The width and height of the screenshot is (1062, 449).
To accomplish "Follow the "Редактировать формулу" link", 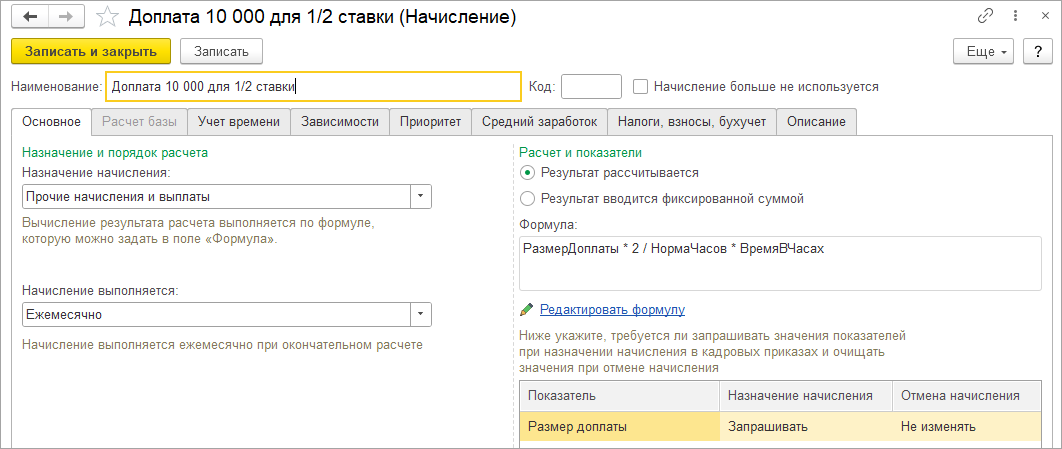I will click(x=612, y=310).
